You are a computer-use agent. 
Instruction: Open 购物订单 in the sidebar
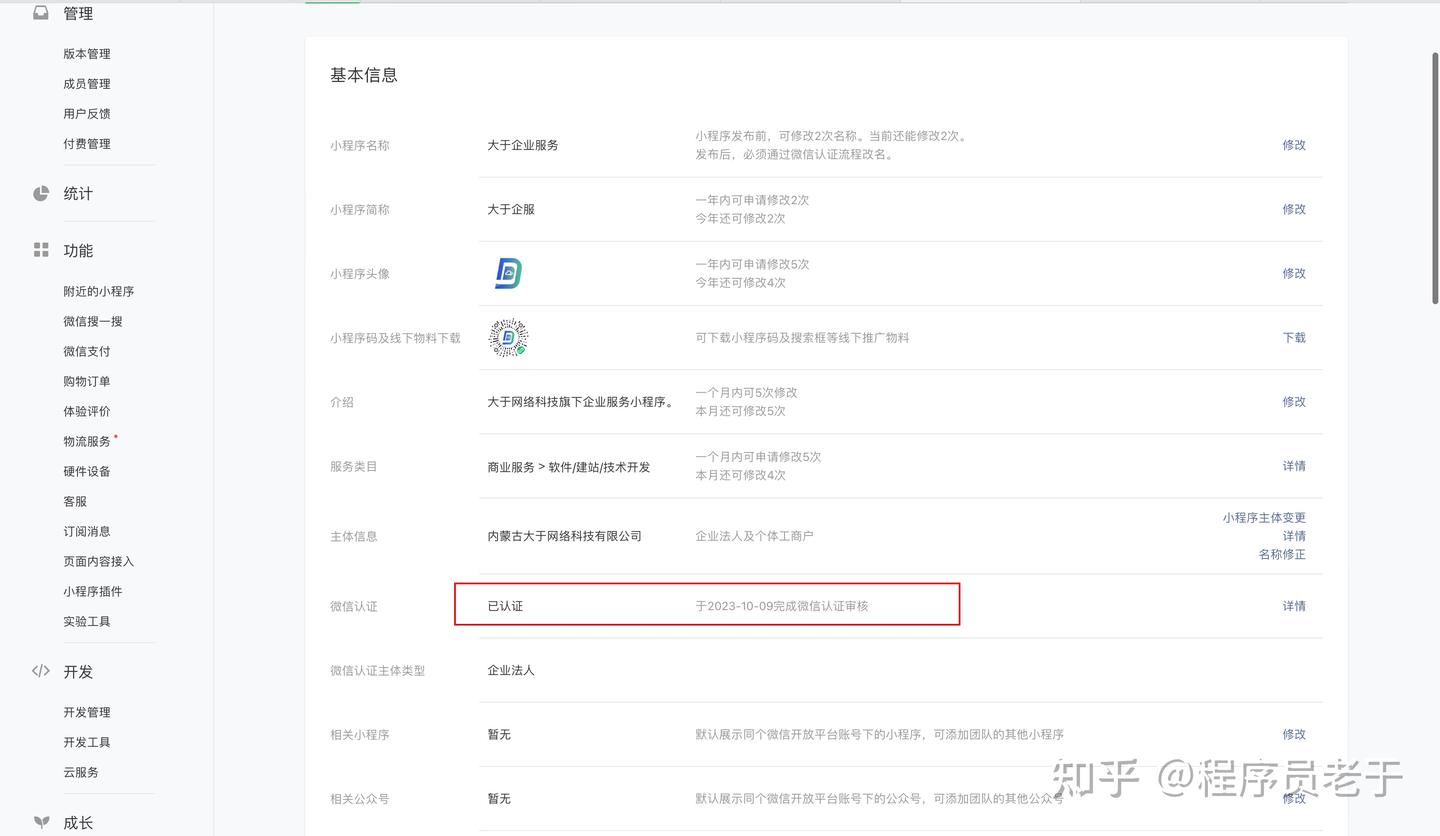coord(87,382)
